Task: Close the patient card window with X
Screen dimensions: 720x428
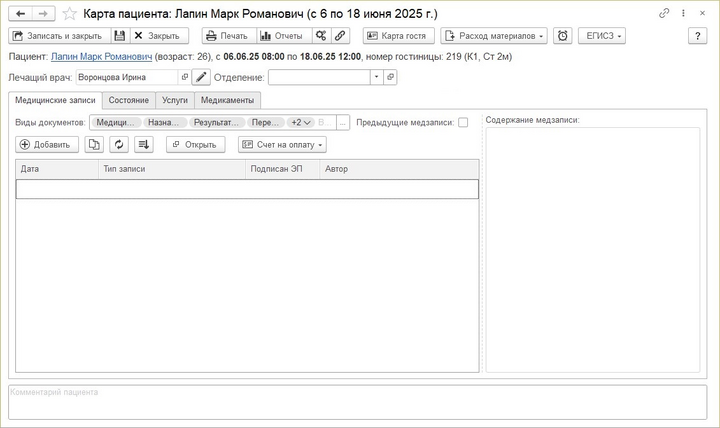Action: pyautogui.click(x=702, y=13)
